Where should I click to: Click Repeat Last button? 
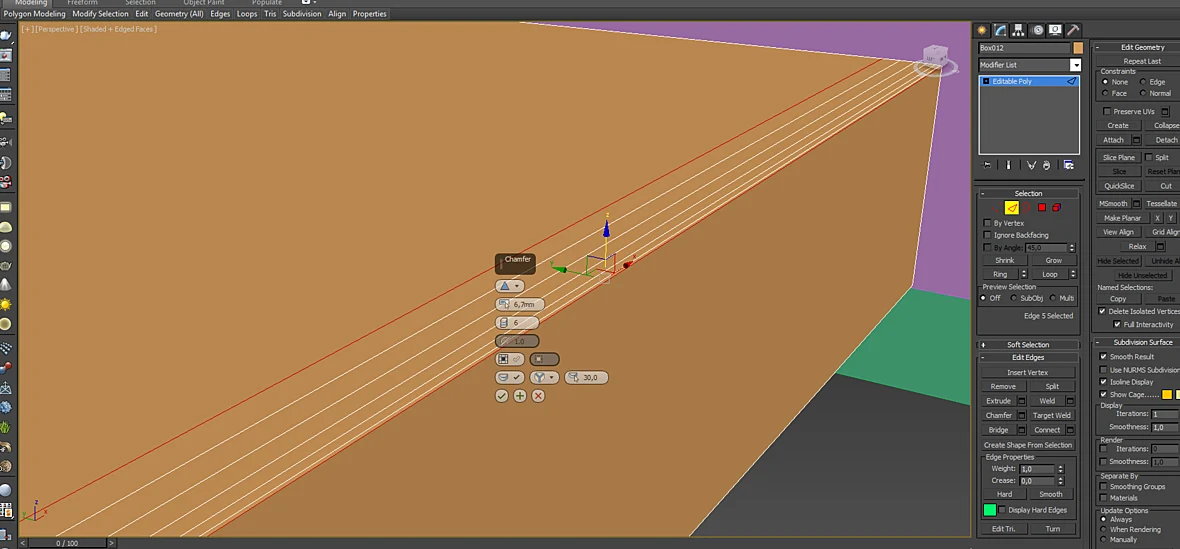click(x=1141, y=61)
